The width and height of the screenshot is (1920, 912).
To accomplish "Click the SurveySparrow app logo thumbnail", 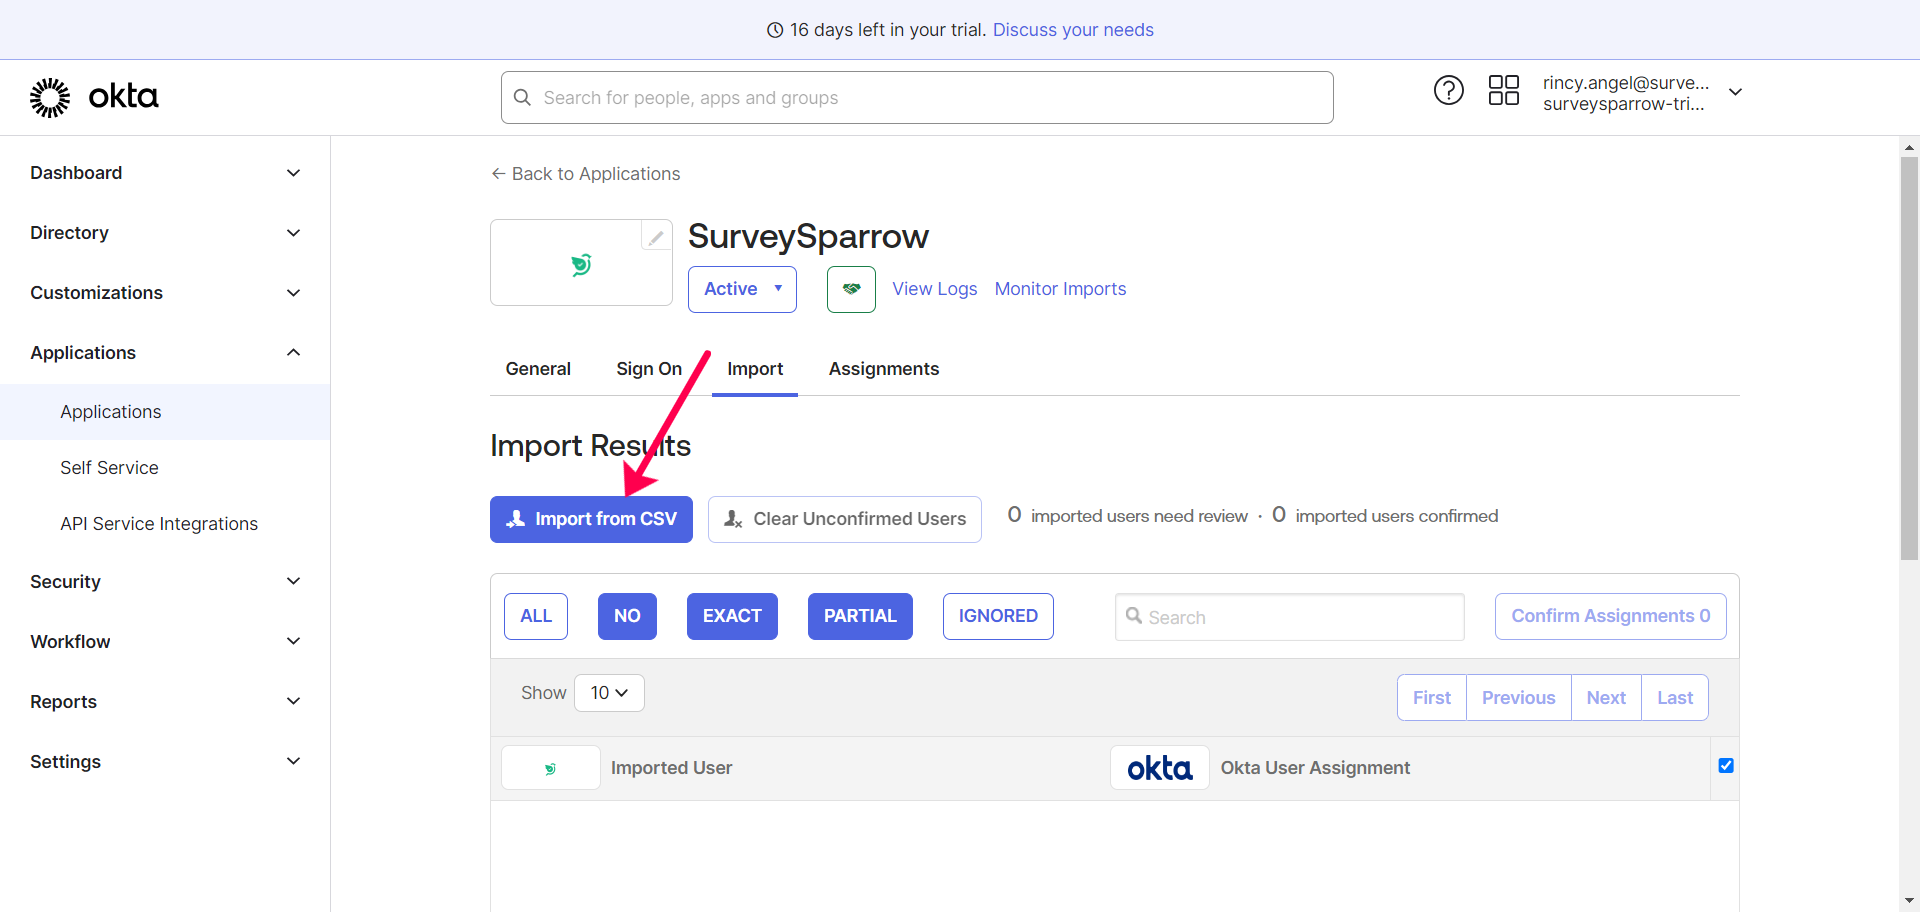I will pos(581,265).
